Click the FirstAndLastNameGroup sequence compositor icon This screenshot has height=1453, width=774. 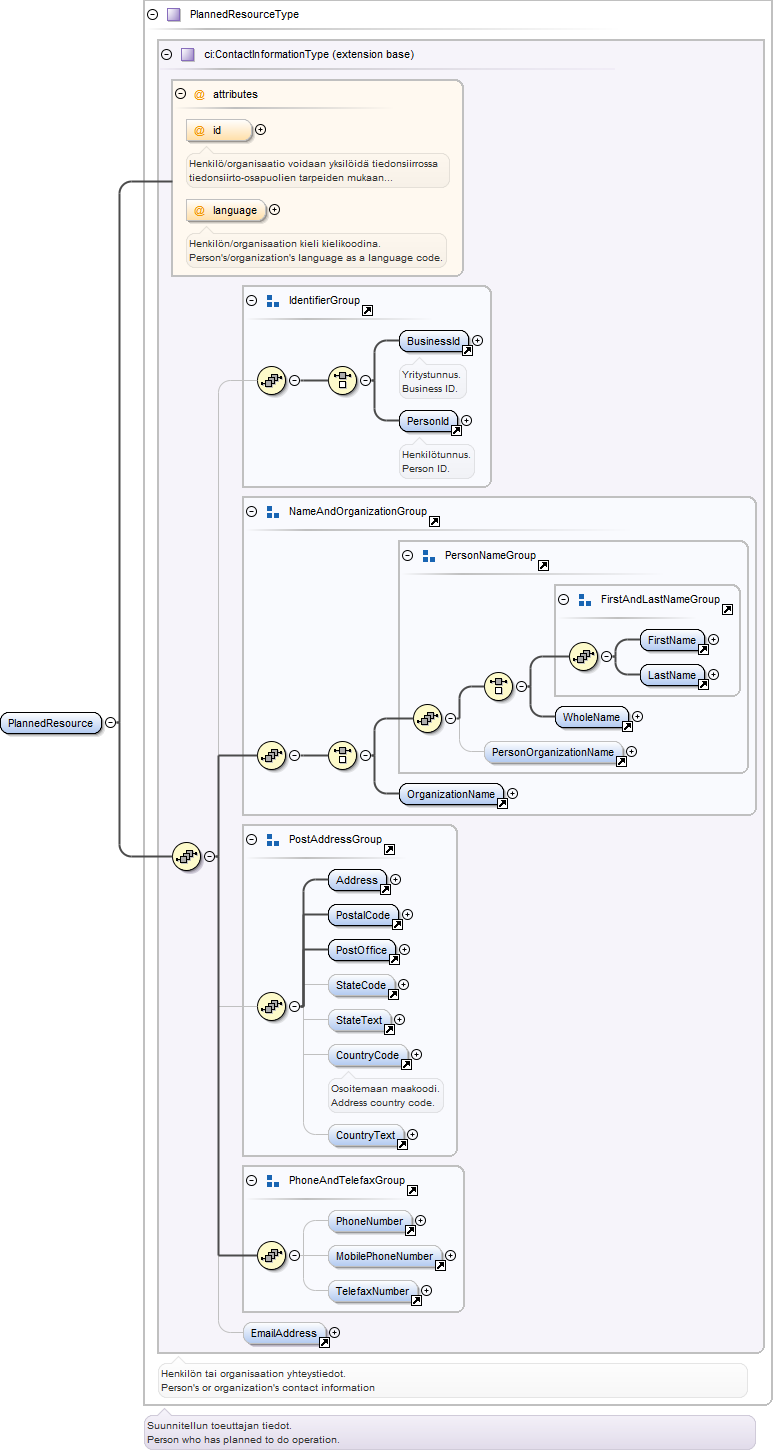pos(584,657)
